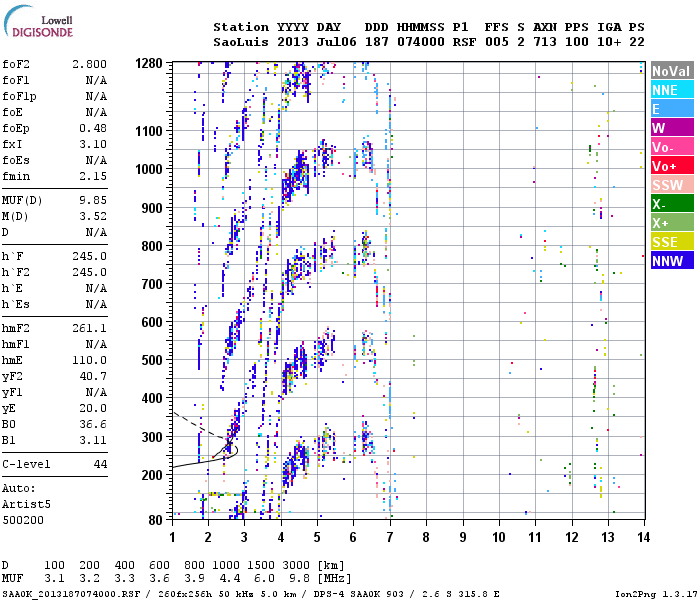The image size is (700, 600).
Task: Click the fmin value 2.15
Action: click(x=93, y=176)
